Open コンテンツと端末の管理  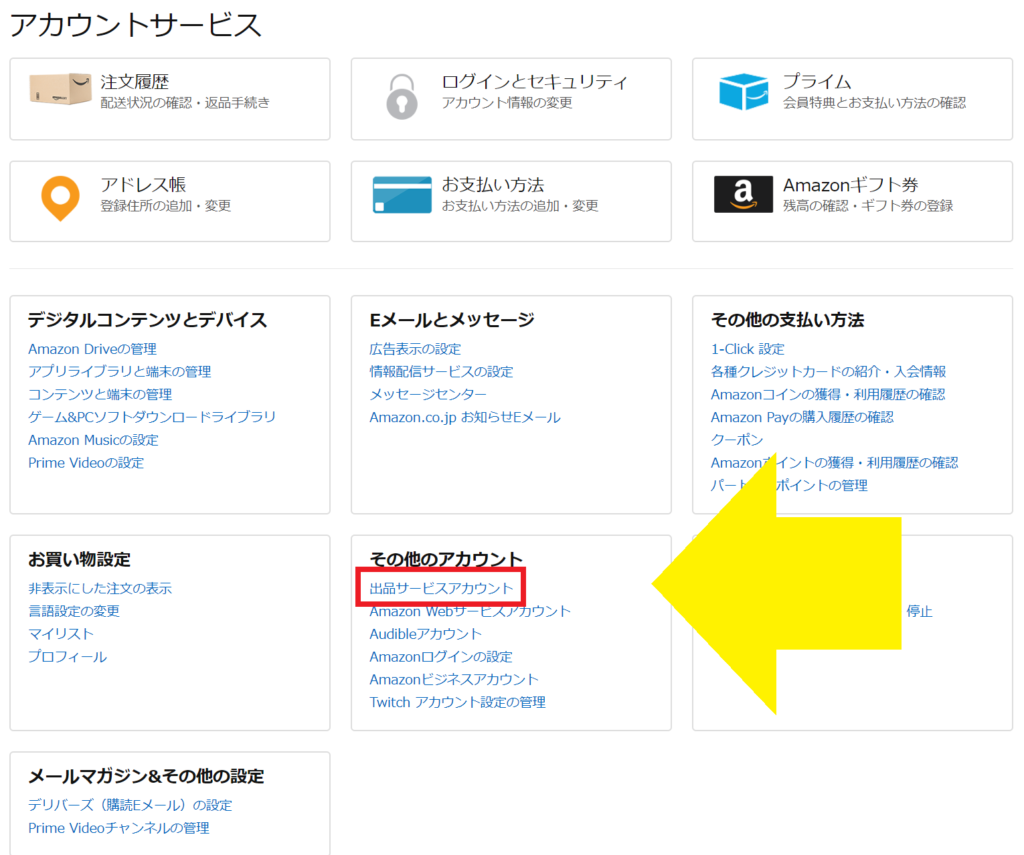pos(100,395)
